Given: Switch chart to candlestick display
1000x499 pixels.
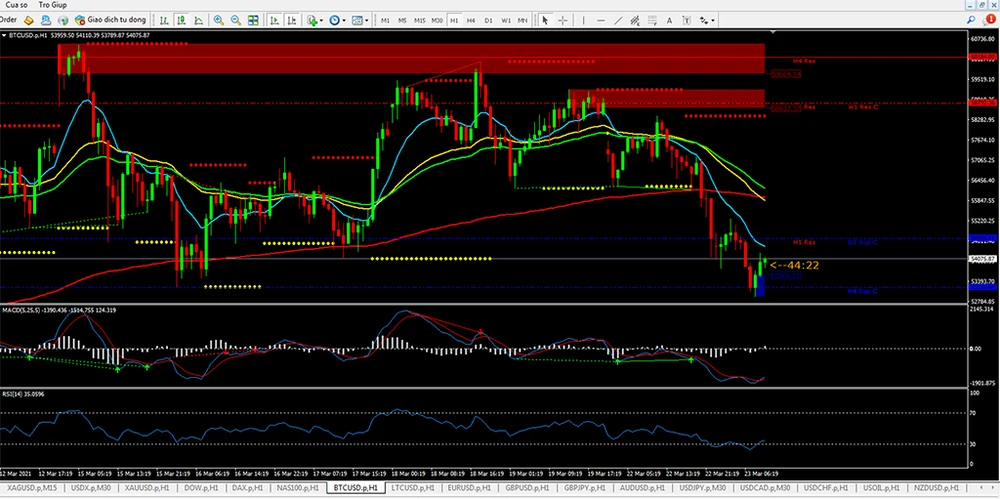Looking at the screenshot, I should pyautogui.click(x=181, y=20).
